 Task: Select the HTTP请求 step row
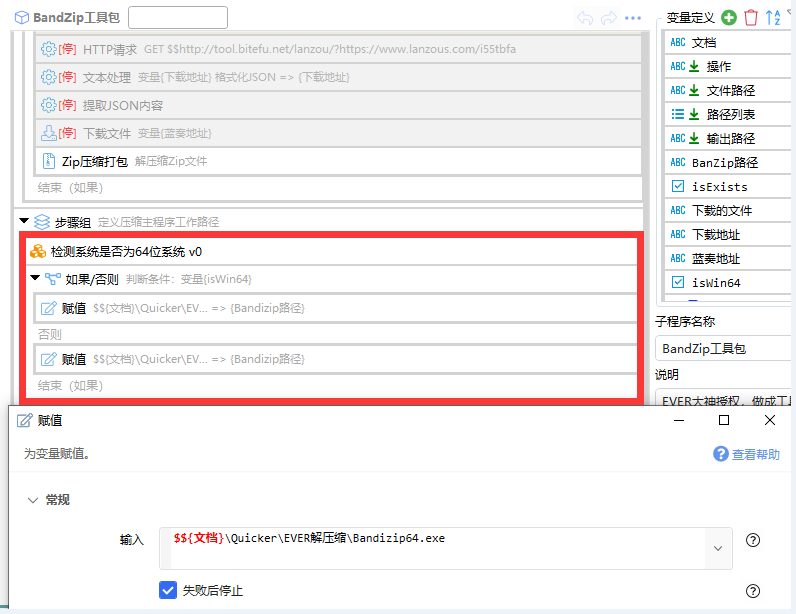(338, 49)
